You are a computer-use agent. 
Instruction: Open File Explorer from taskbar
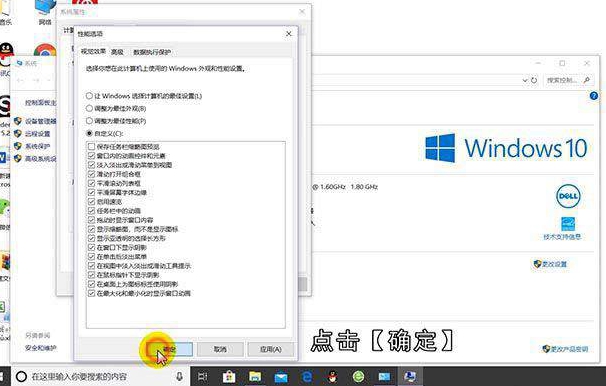click(255, 376)
